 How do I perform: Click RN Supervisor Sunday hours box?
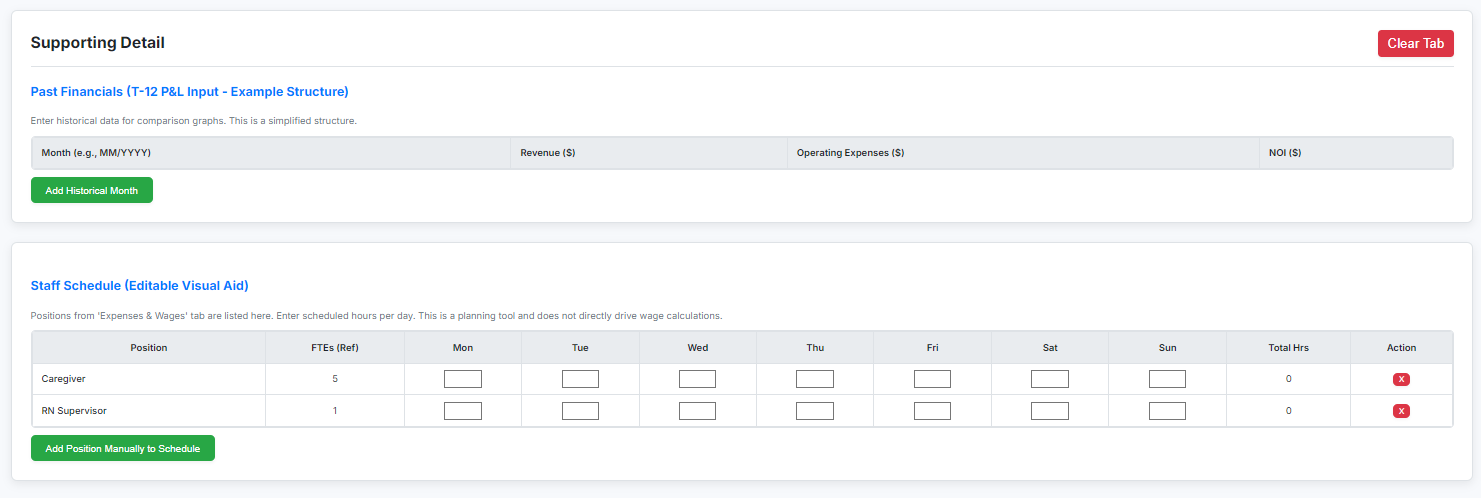(1167, 411)
